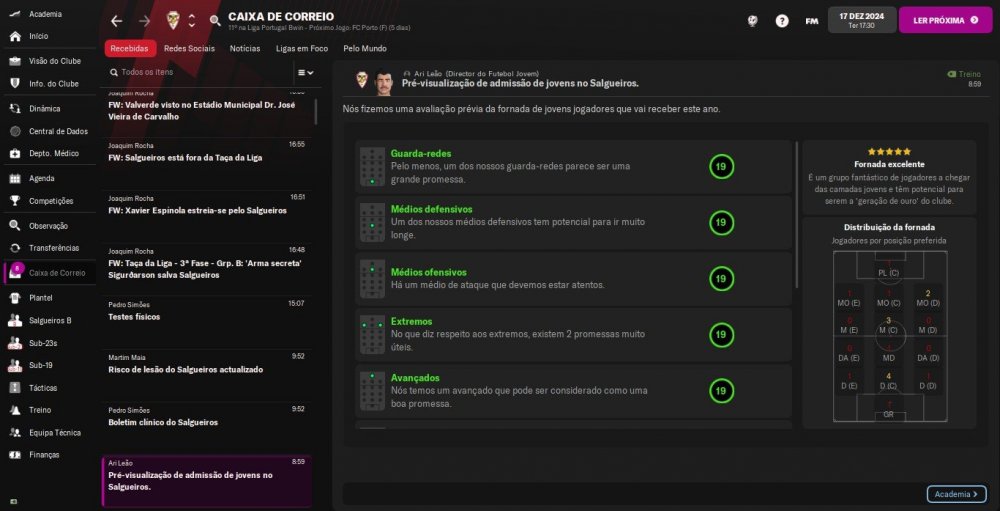Switch to Pelo Mundo tab
This screenshot has height=511, width=1000.
[365, 48]
